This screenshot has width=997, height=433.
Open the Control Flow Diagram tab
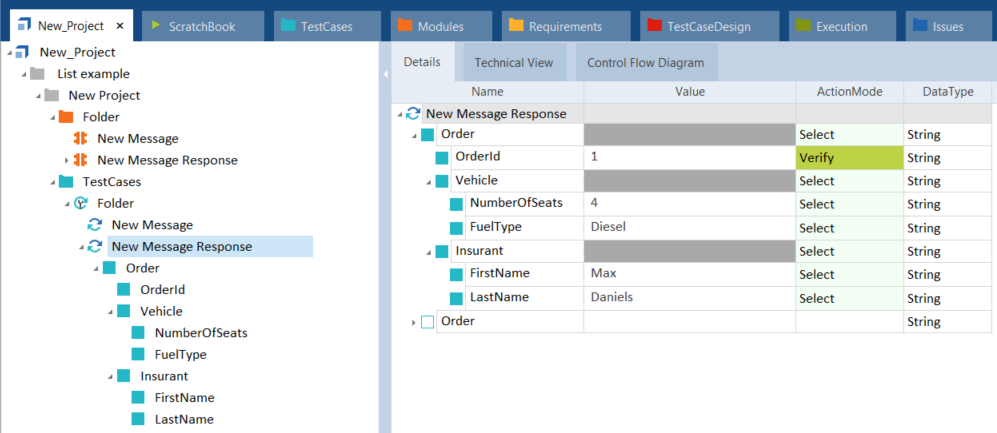[645, 62]
